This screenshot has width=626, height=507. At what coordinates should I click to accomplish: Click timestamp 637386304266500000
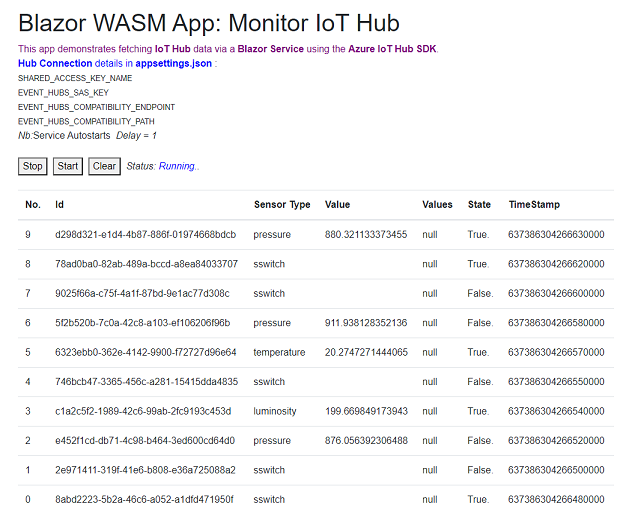tap(556, 470)
